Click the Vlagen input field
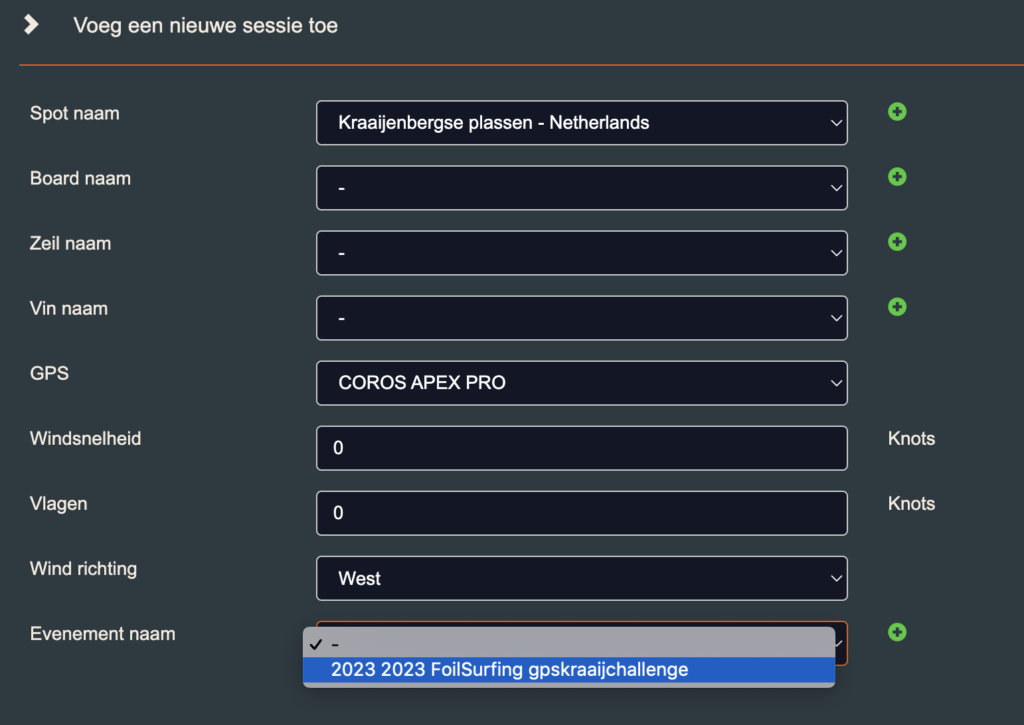Viewport: 1024px width, 725px height. coord(581,513)
